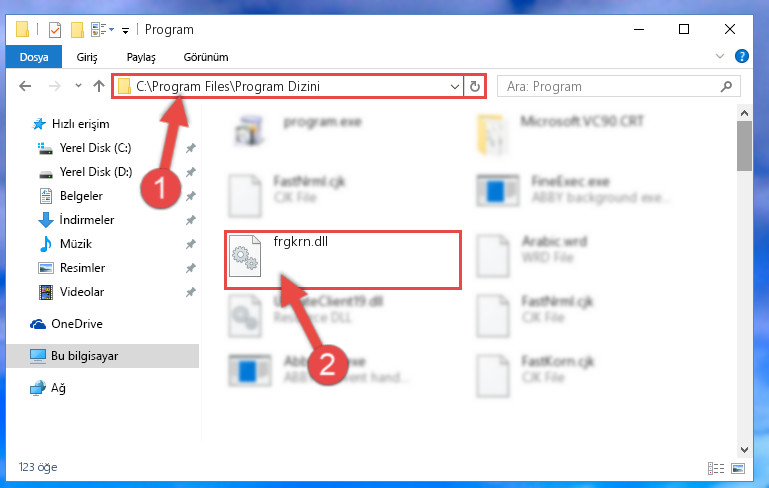Switch to details view icon
The height and width of the screenshot is (488, 769).
716,468
